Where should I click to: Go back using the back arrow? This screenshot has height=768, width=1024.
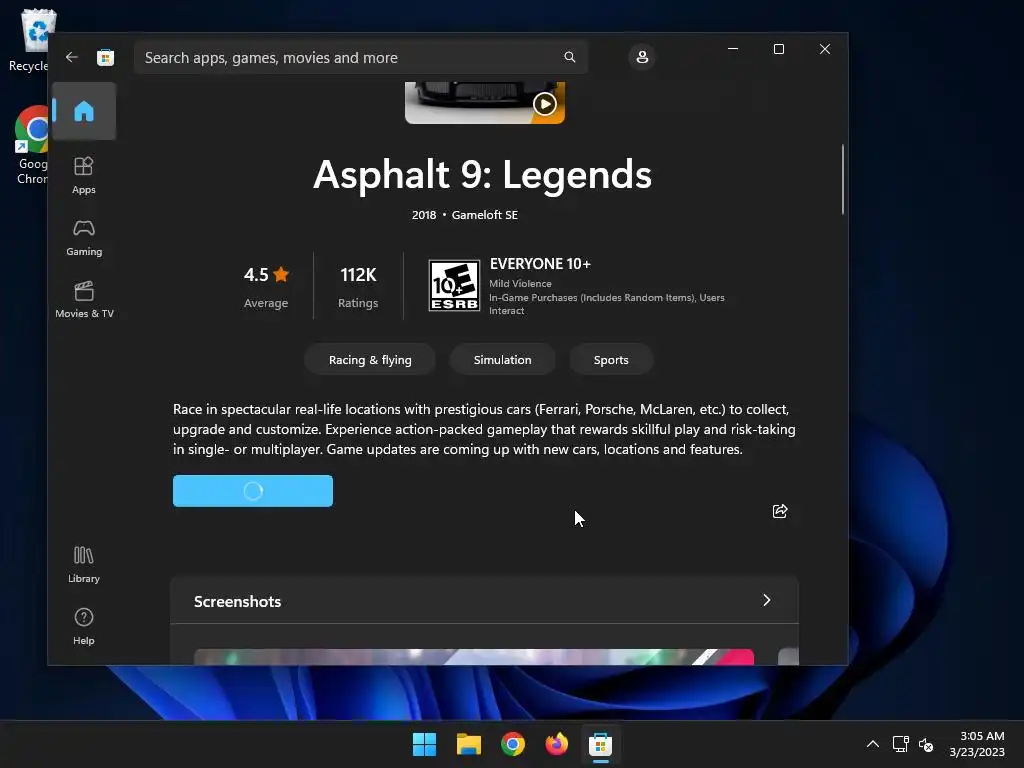(x=72, y=57)
